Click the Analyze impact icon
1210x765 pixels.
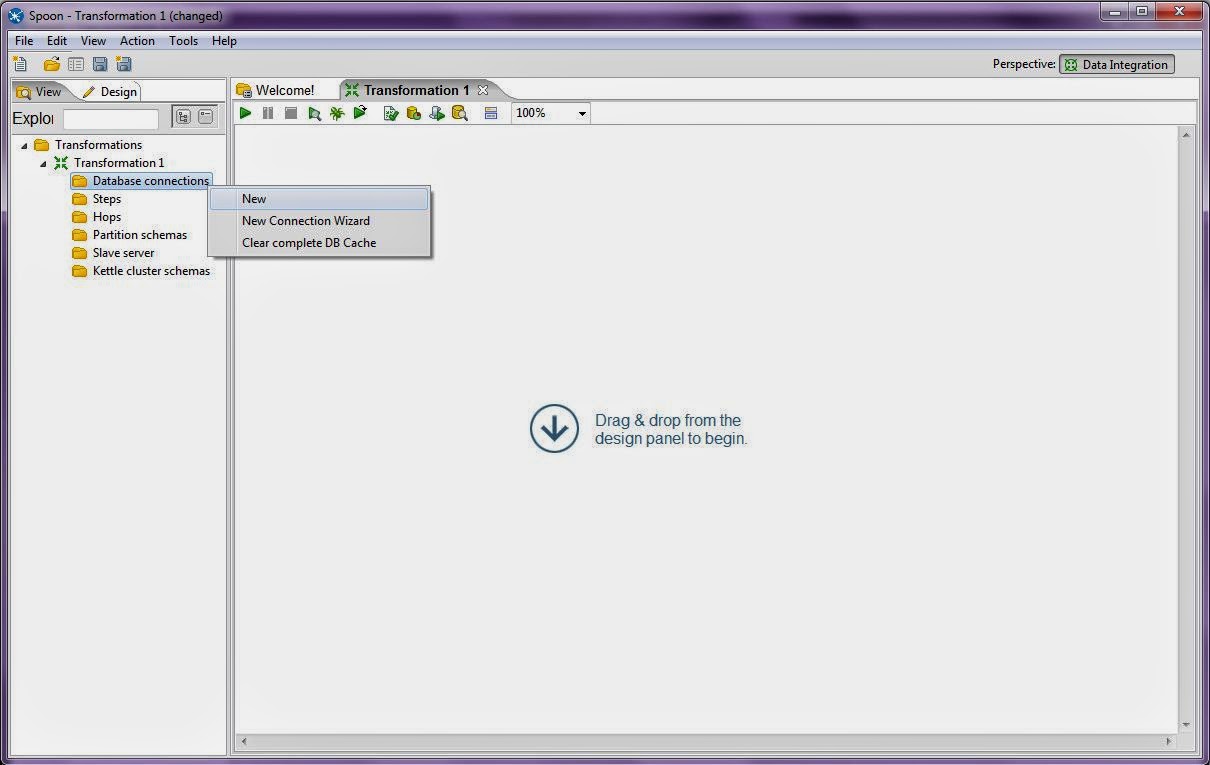pos(413,113)
